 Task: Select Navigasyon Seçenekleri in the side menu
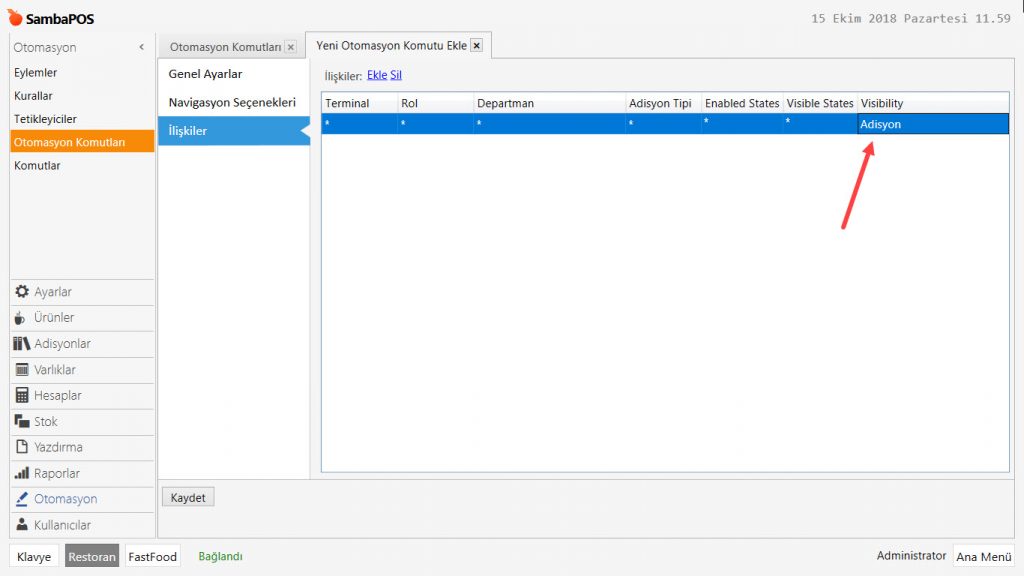[232, 102]
